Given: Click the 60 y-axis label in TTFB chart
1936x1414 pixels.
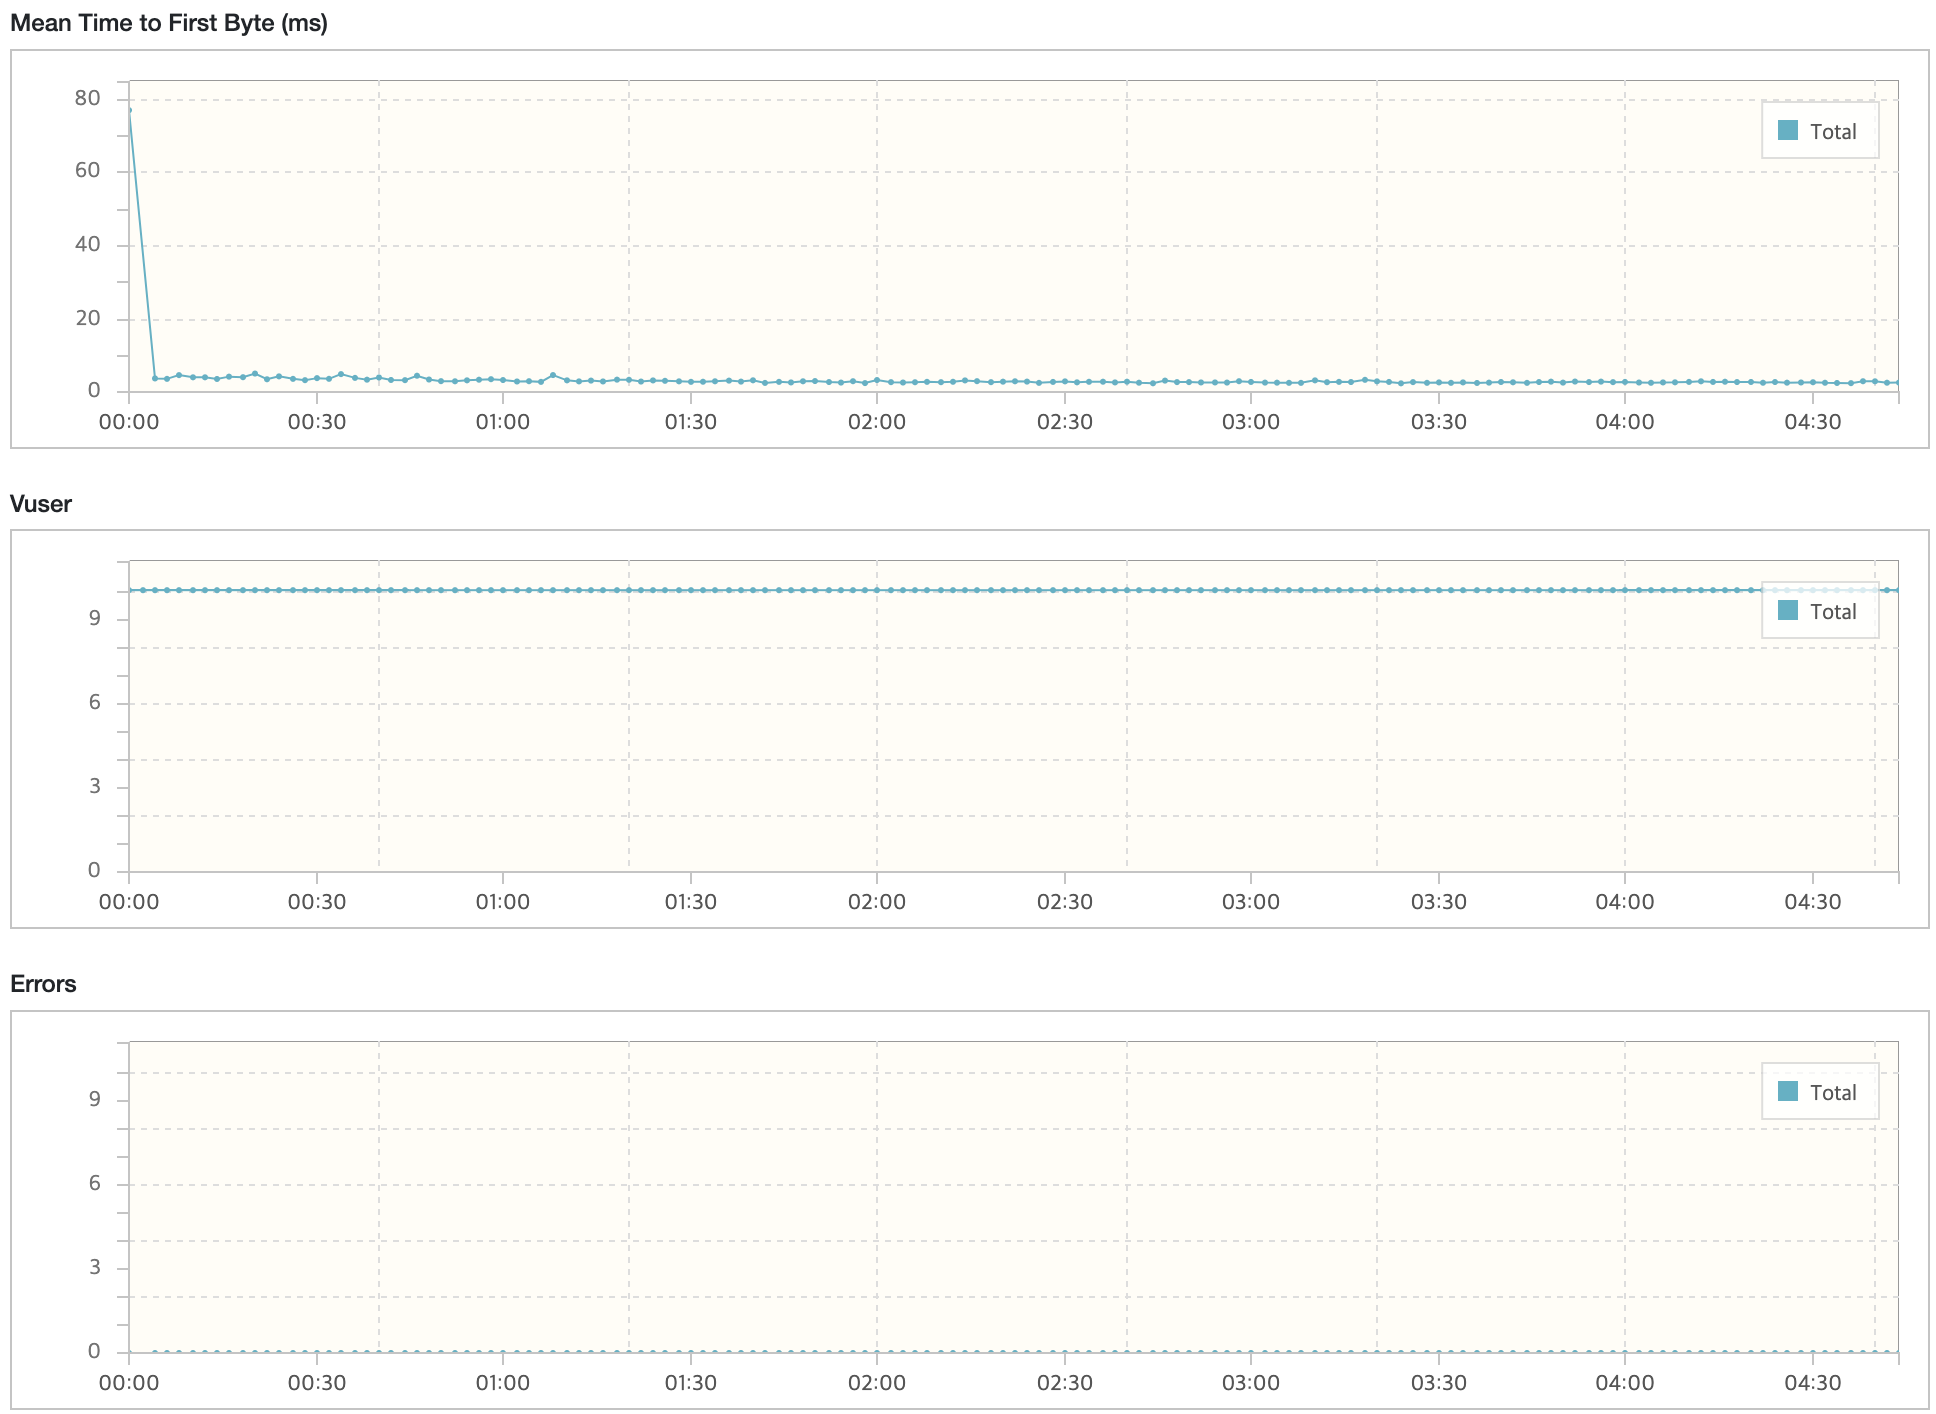Looking at the screenshot, I should tap(88, 170).
